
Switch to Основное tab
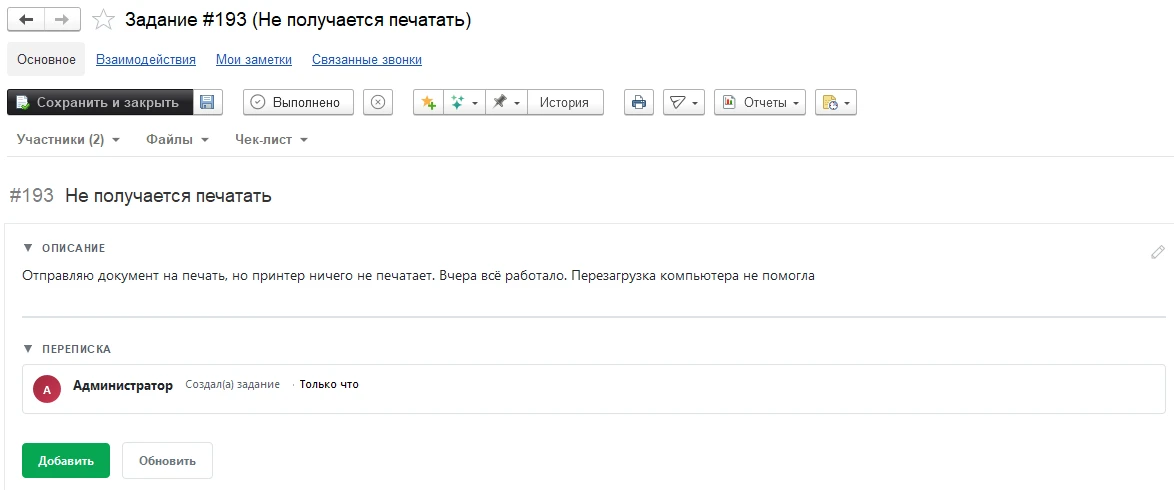point(46,59)
